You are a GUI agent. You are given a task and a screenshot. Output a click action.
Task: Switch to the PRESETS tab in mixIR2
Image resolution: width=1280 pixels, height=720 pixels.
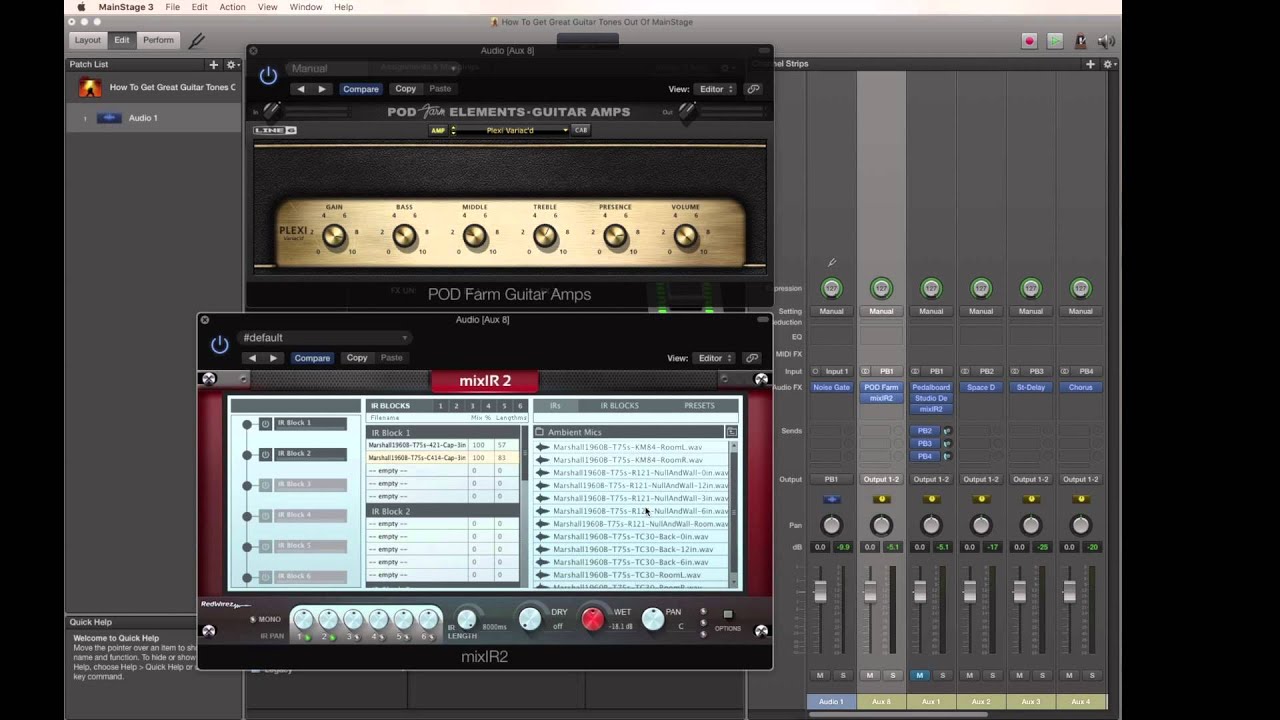(x=699, y=406)
